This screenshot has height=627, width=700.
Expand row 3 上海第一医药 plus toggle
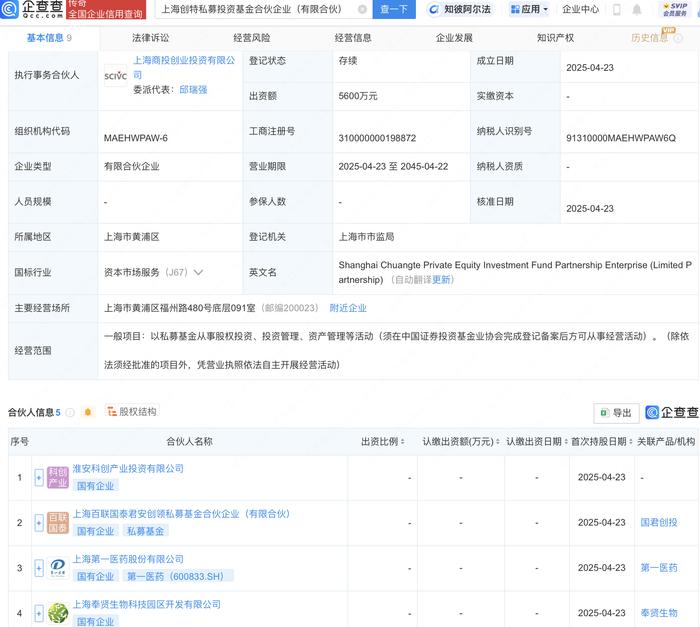(39, 568)
